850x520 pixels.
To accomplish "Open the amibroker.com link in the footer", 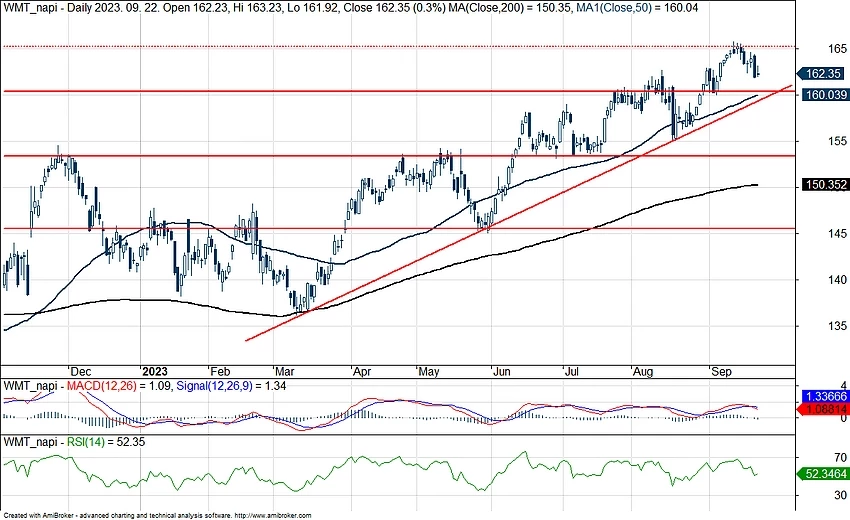I will coord(273,516).
